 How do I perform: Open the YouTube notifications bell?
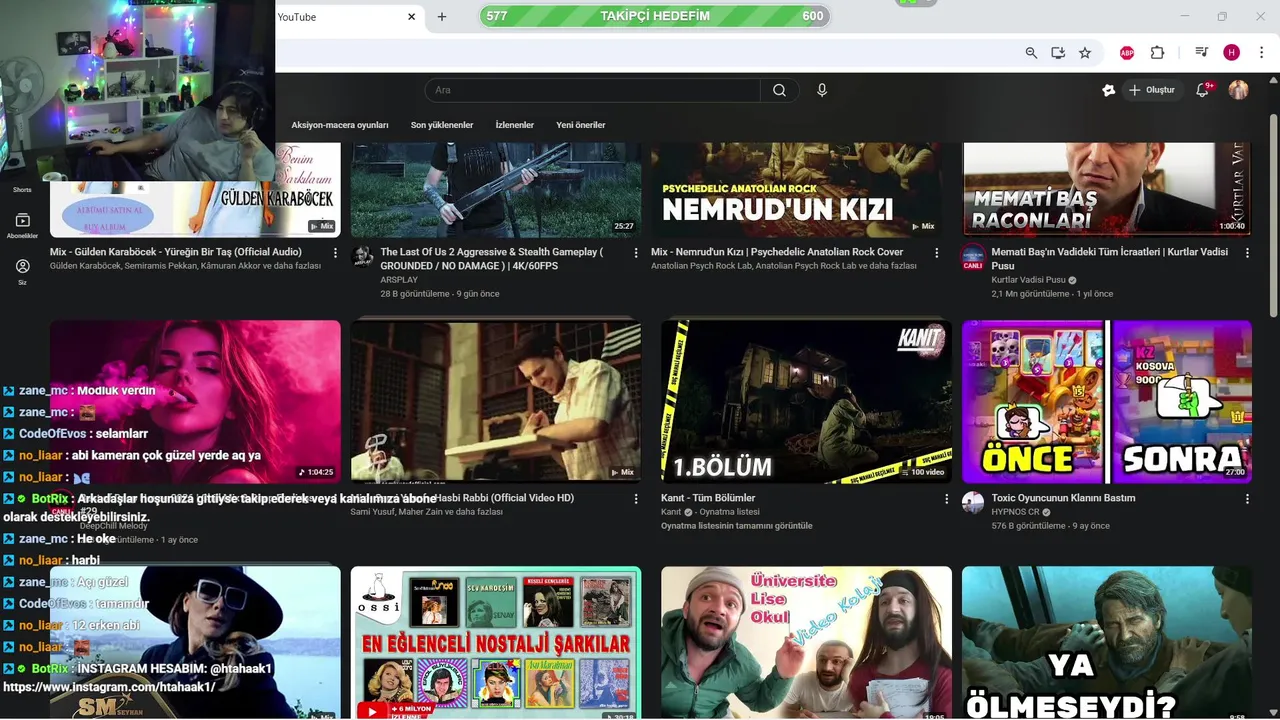1203,90
